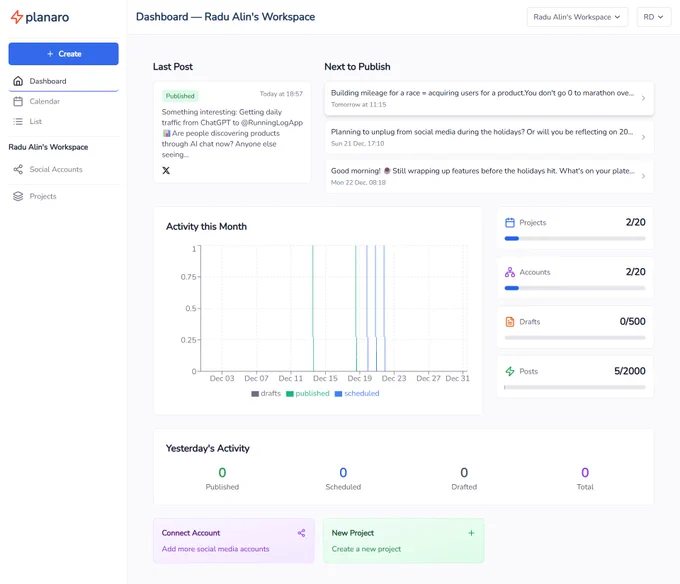
Task: Click the 'Dec 19' chart axis label
Action: pos(360,378)
